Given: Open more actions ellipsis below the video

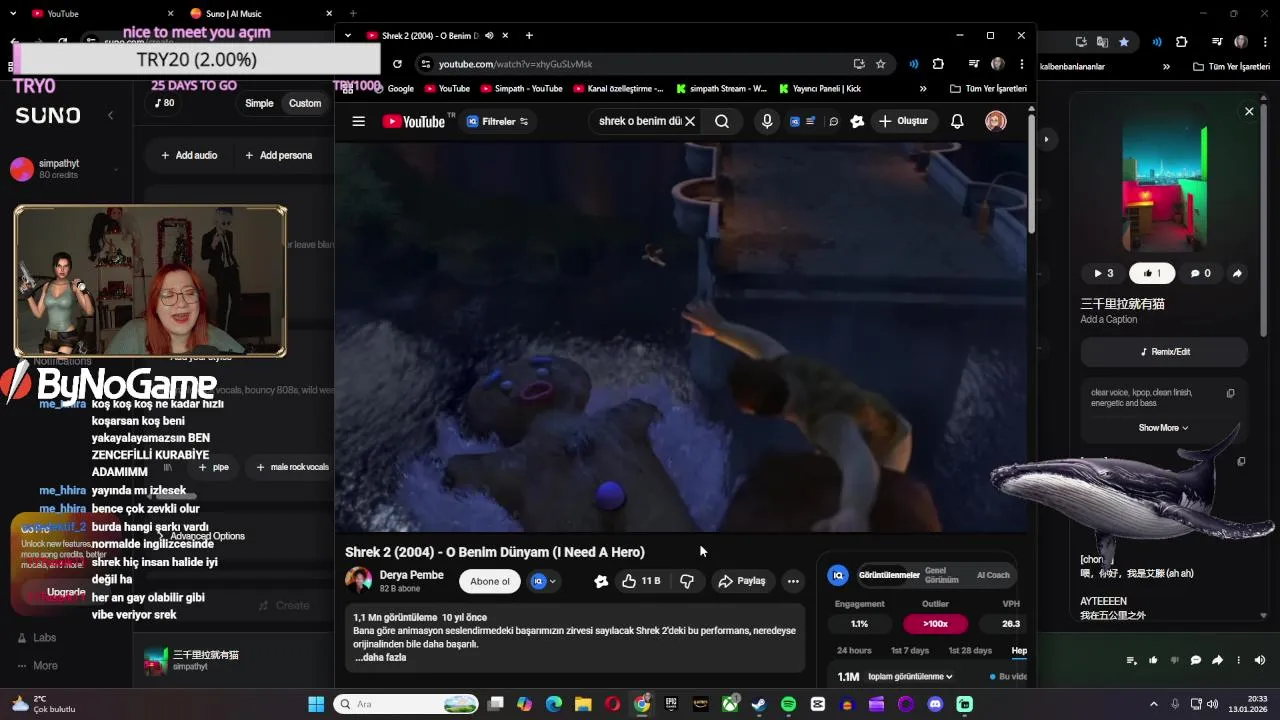Looking at the screenshot, I should point(793,581).
